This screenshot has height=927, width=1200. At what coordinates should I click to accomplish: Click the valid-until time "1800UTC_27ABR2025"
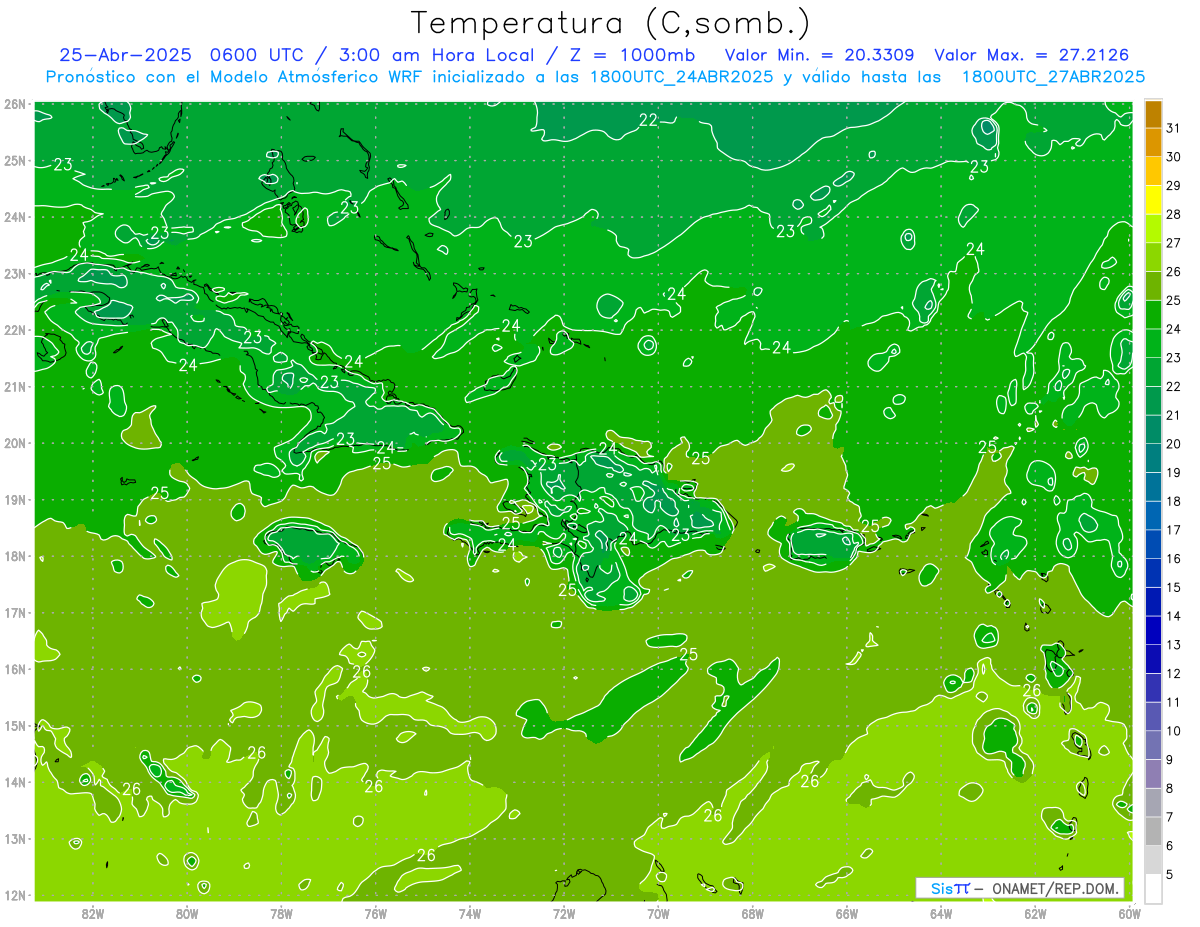(x=1053, y=77)
